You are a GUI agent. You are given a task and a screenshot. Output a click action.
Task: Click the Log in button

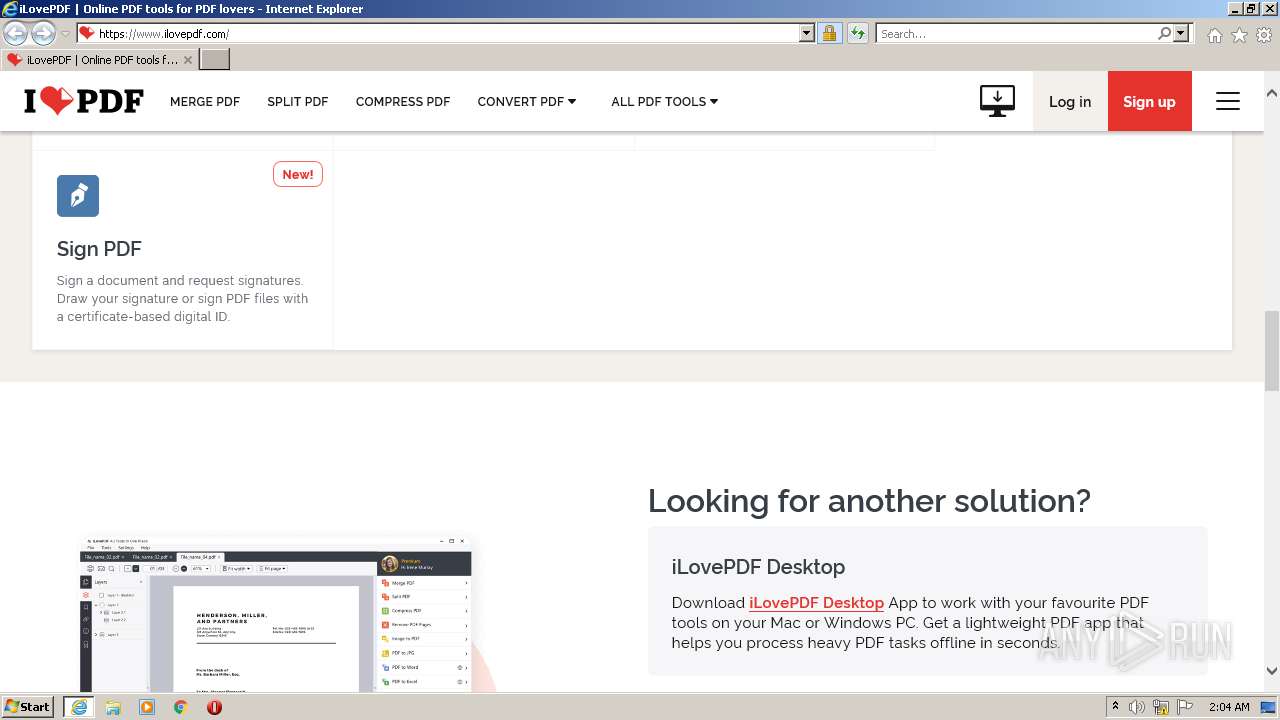(1070, 101)
